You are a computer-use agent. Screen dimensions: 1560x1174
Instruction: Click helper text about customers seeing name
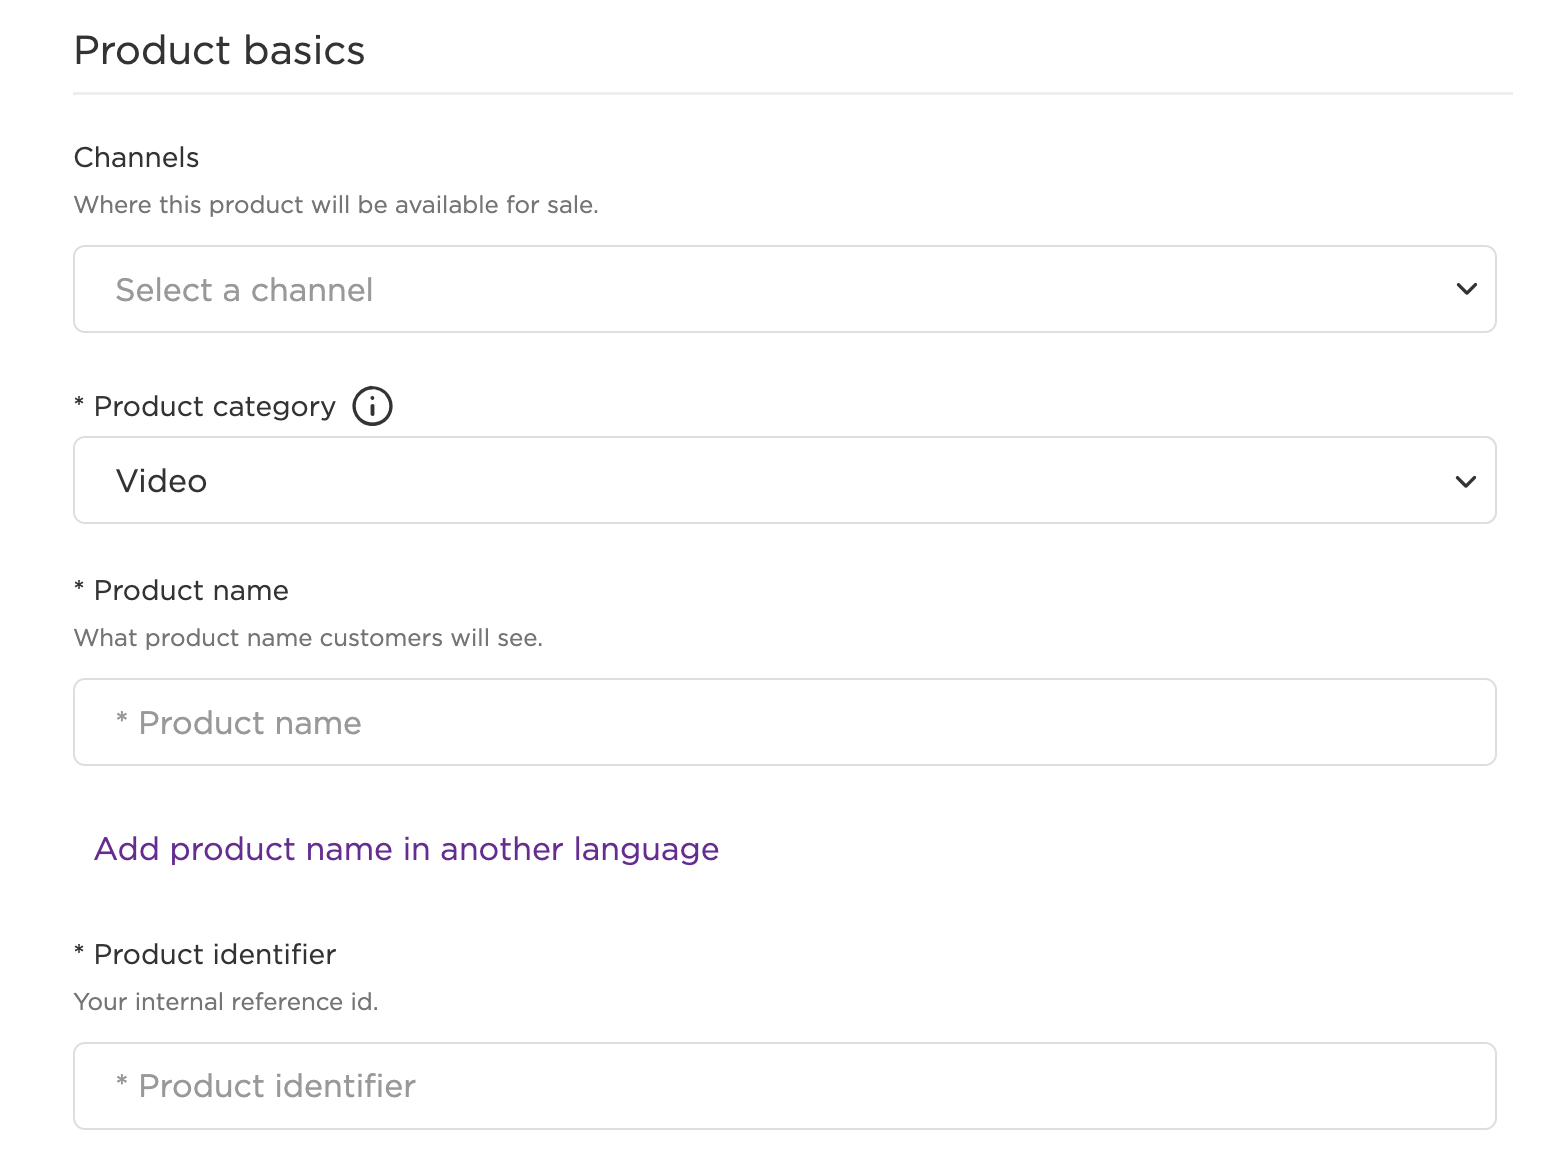coord(308,638)
